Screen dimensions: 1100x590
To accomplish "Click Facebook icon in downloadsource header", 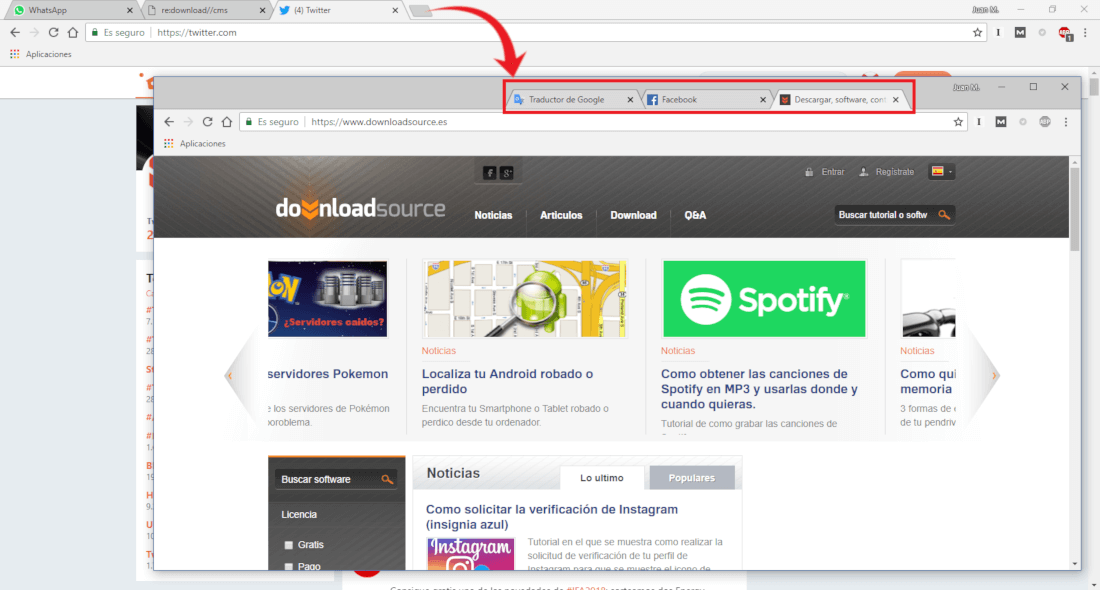I will [490, 173].
